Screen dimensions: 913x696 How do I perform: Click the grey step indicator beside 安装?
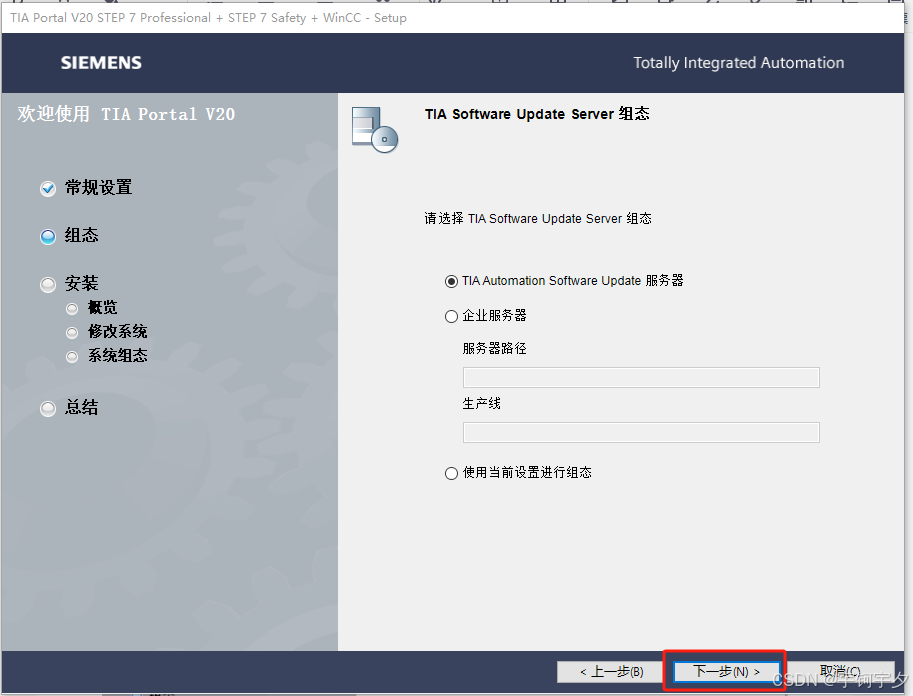(48, 285)
